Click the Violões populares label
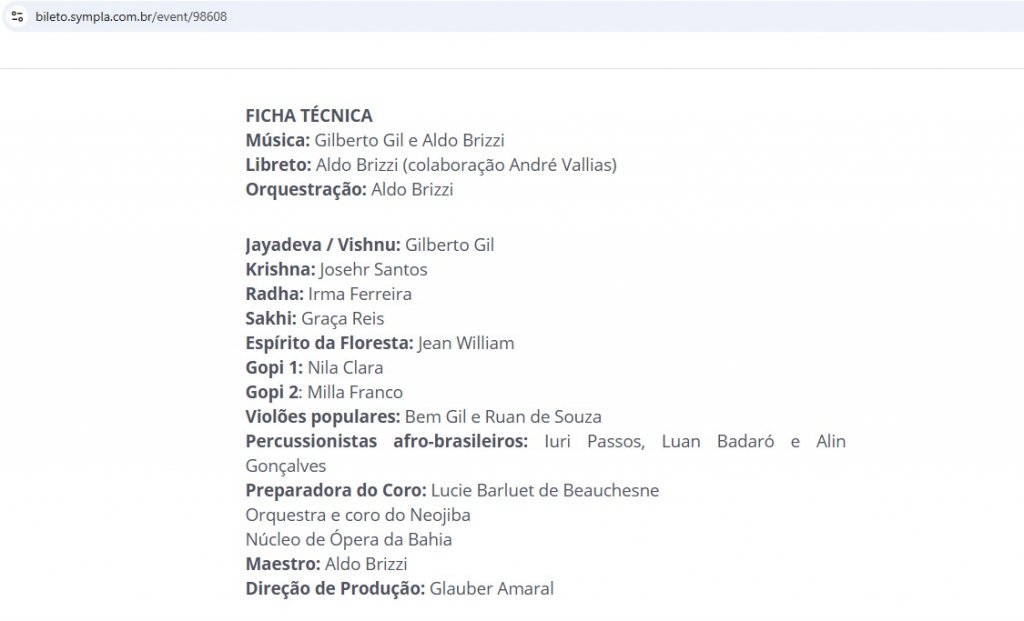 coord(322,417)
